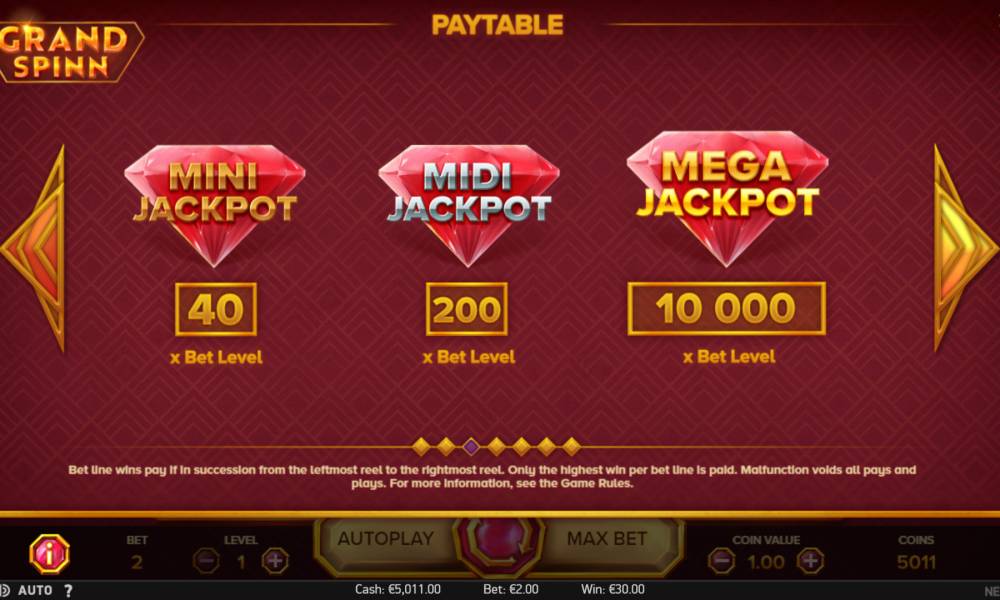Start Autoplay mode
Viewport: 1000px width, 600px height.
(386, 539)
